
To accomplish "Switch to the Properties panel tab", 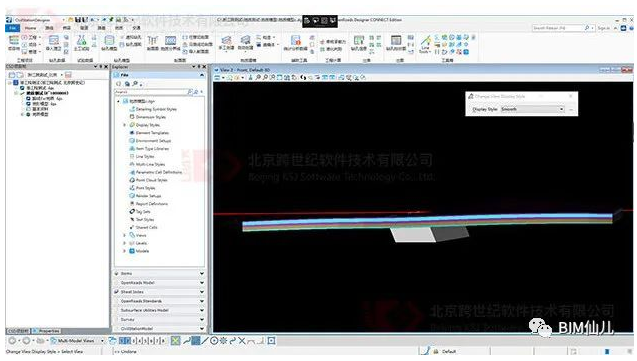I will (47, 331).
